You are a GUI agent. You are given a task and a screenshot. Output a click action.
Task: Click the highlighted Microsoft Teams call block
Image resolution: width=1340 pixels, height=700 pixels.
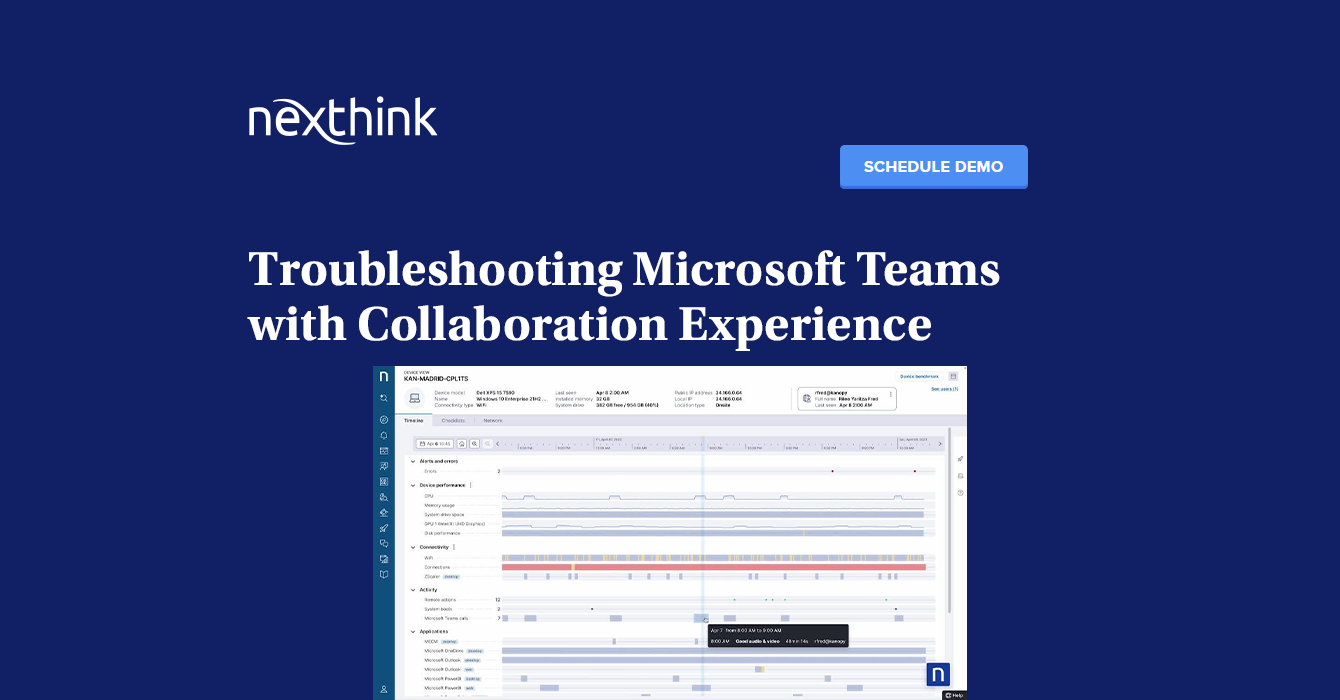(x=701, y=618)
